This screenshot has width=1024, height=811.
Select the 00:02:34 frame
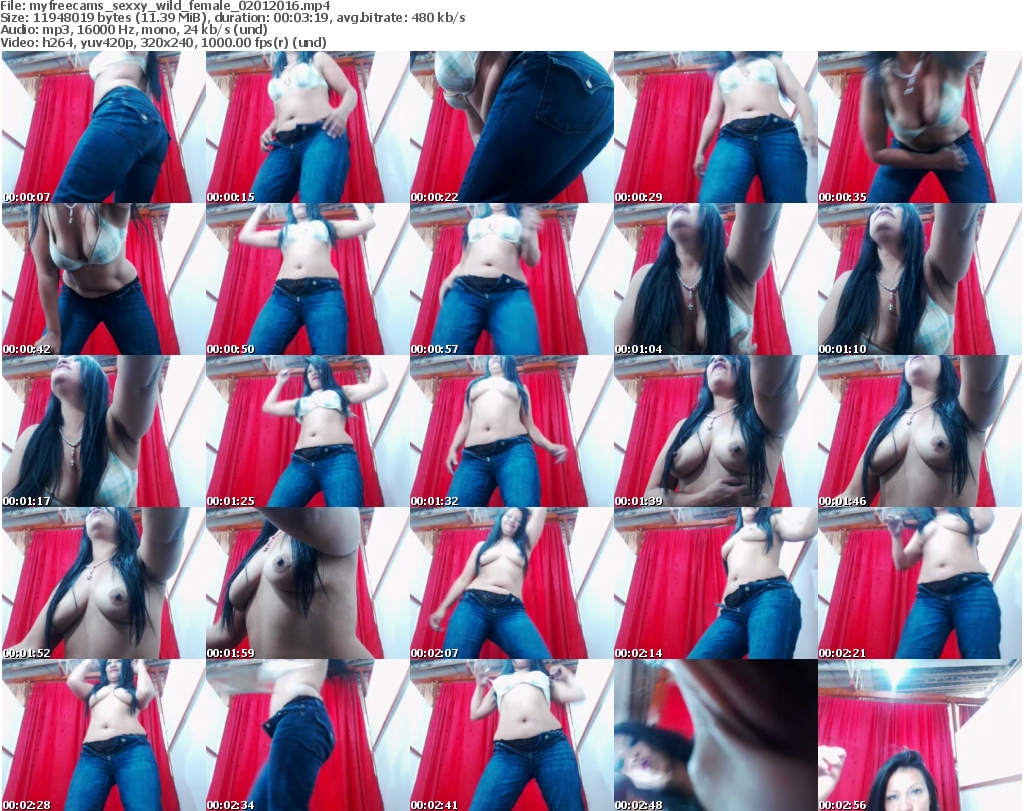click(x=308, y=735)
